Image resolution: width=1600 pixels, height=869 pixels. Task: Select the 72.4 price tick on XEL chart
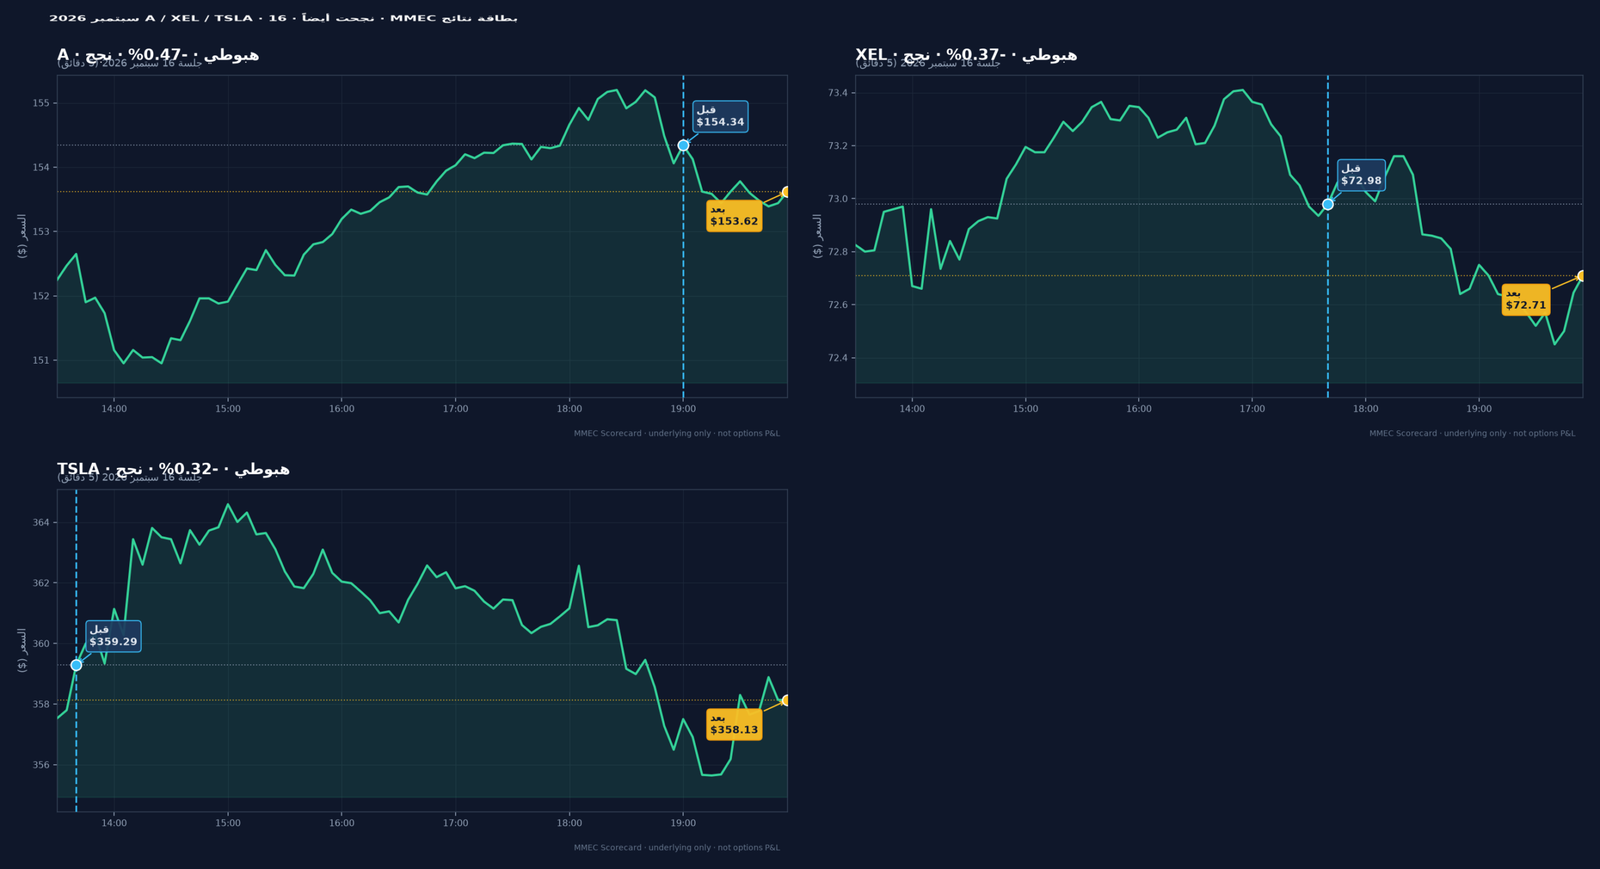click(x=838, y=358)
